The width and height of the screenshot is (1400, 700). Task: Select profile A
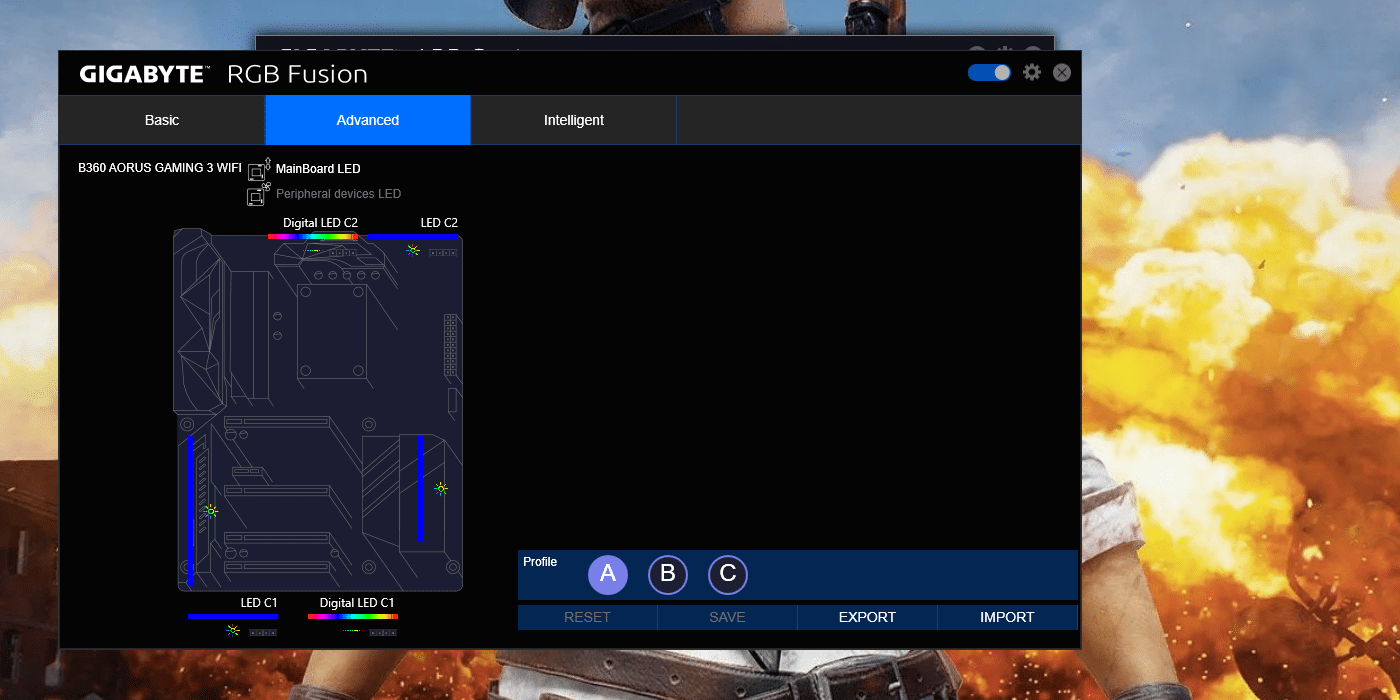608,575
